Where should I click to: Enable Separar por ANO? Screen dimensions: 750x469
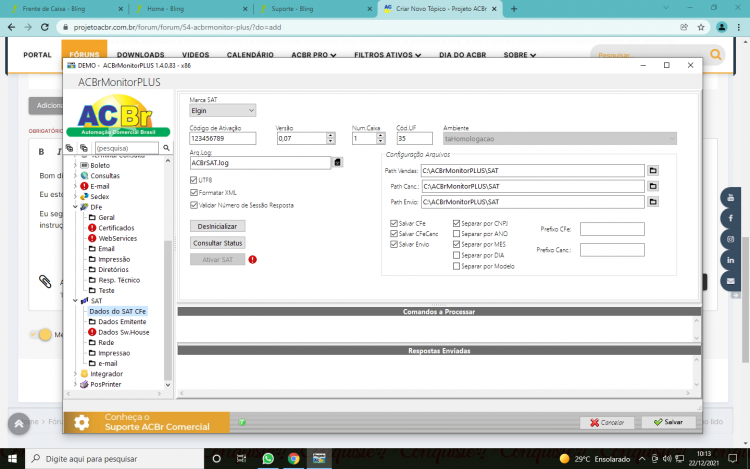coord(456,234)
